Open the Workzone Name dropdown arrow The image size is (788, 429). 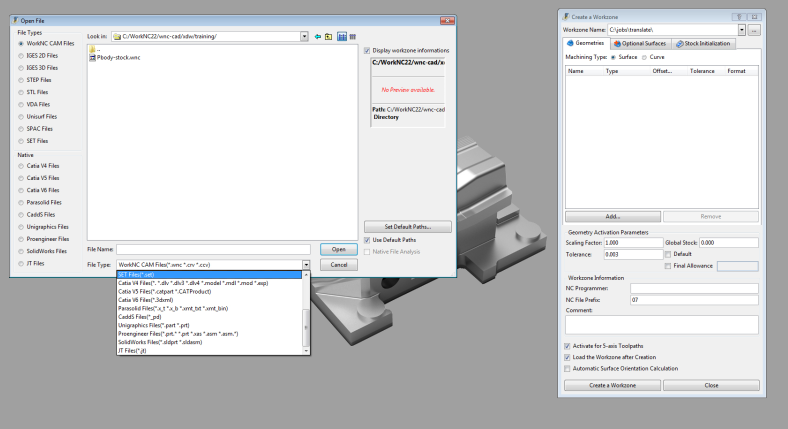point(740,31)
